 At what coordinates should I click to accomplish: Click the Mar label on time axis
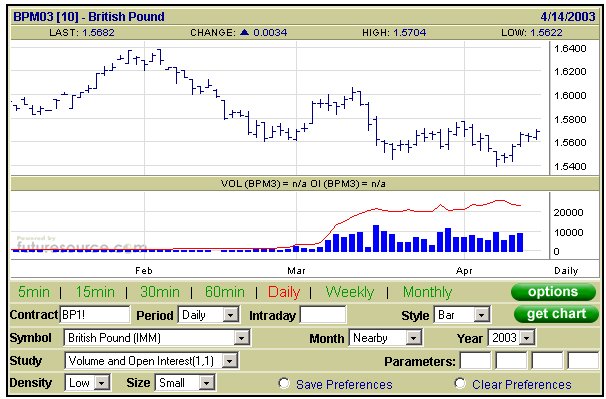(296, 271)
